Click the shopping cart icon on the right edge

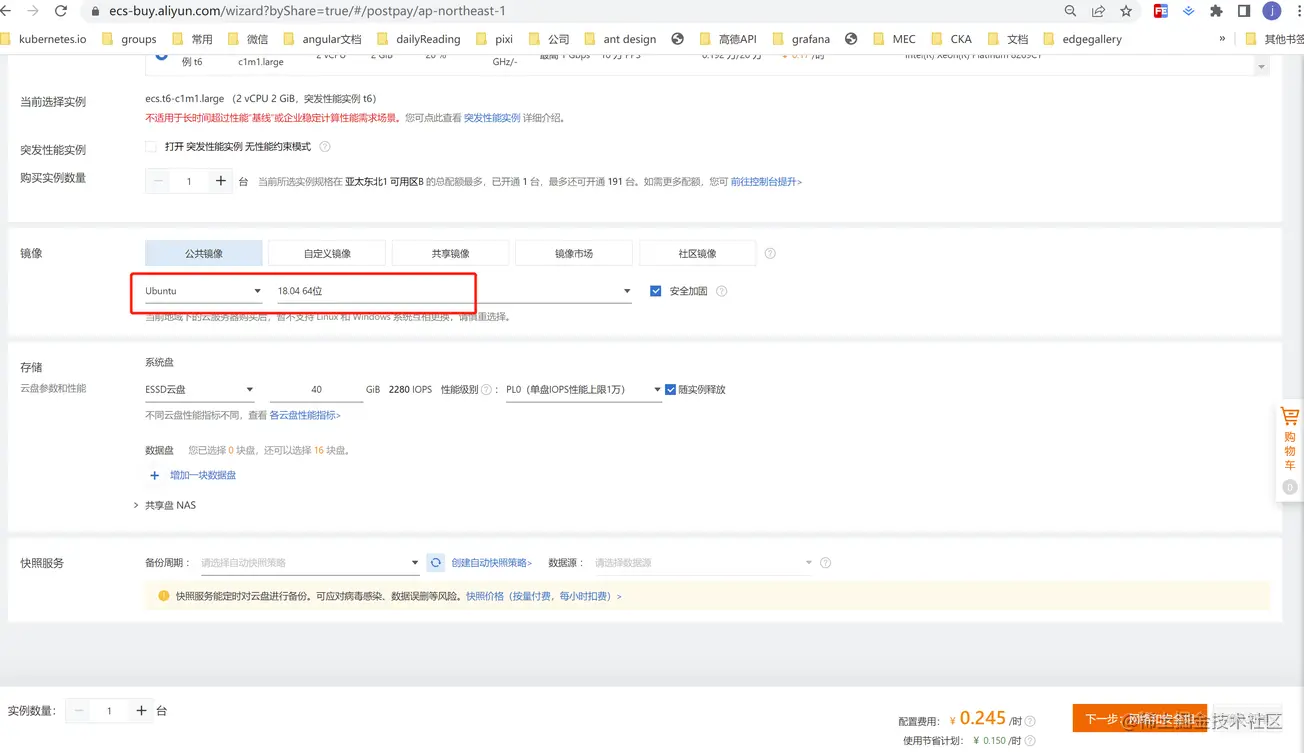tap(1290, 416)
